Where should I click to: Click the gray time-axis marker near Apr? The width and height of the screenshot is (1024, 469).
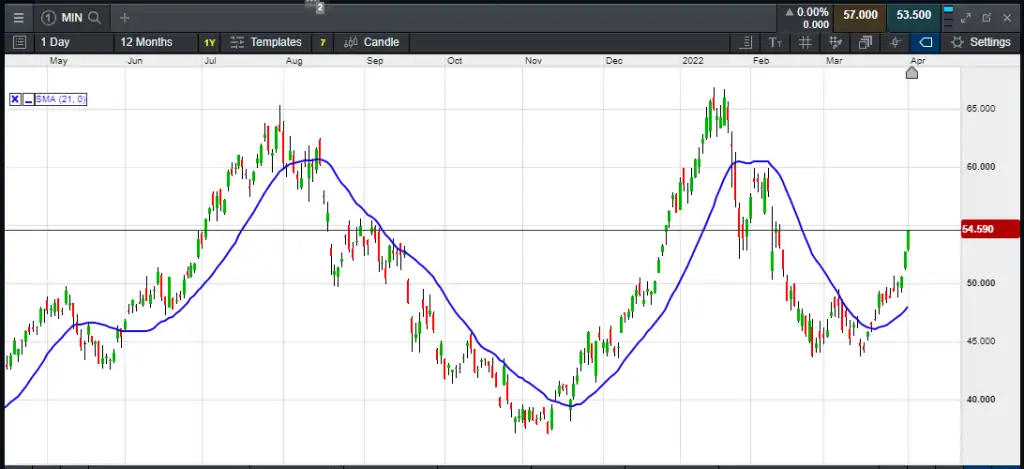(911, 73)
